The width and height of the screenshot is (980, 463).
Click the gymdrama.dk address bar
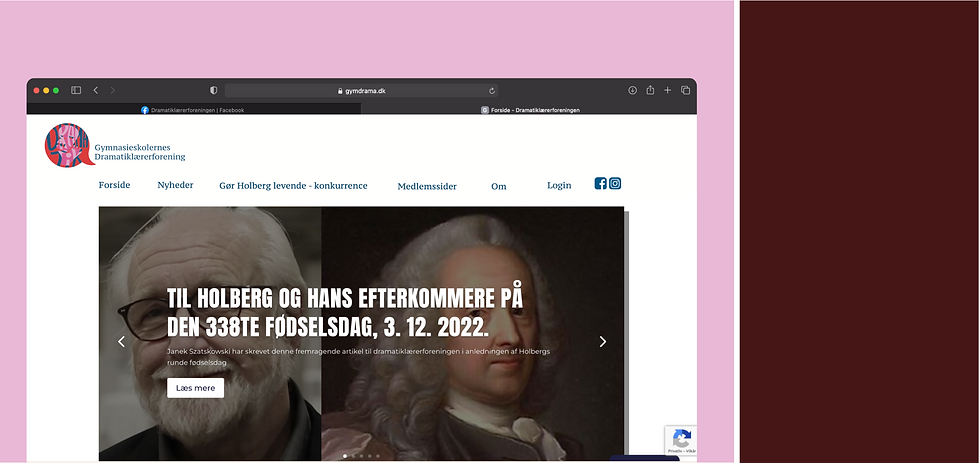[361, 91]
